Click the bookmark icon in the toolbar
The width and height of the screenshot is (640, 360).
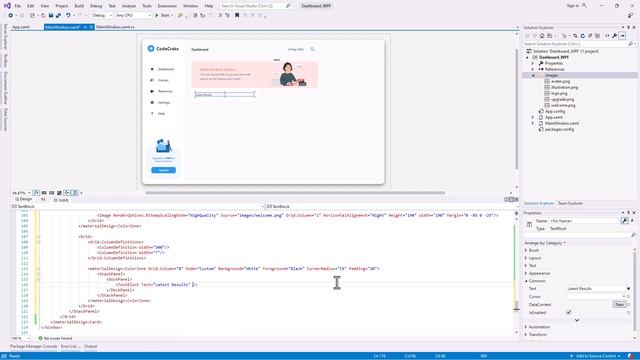tap(237, 16)
